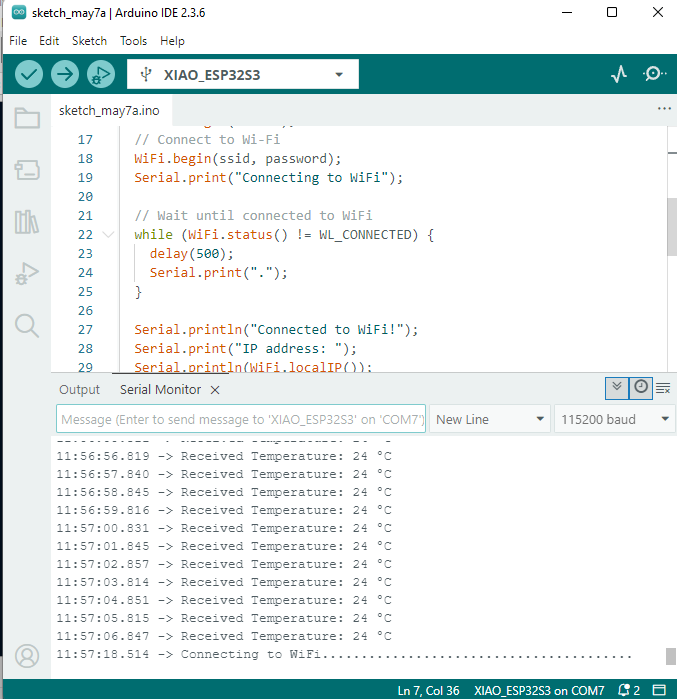Image resolution: width=677 pixels, height=699 pixels.
Task: Click the '// Wait until connected to WiFi' comment
Action: (x=253, y=216)
